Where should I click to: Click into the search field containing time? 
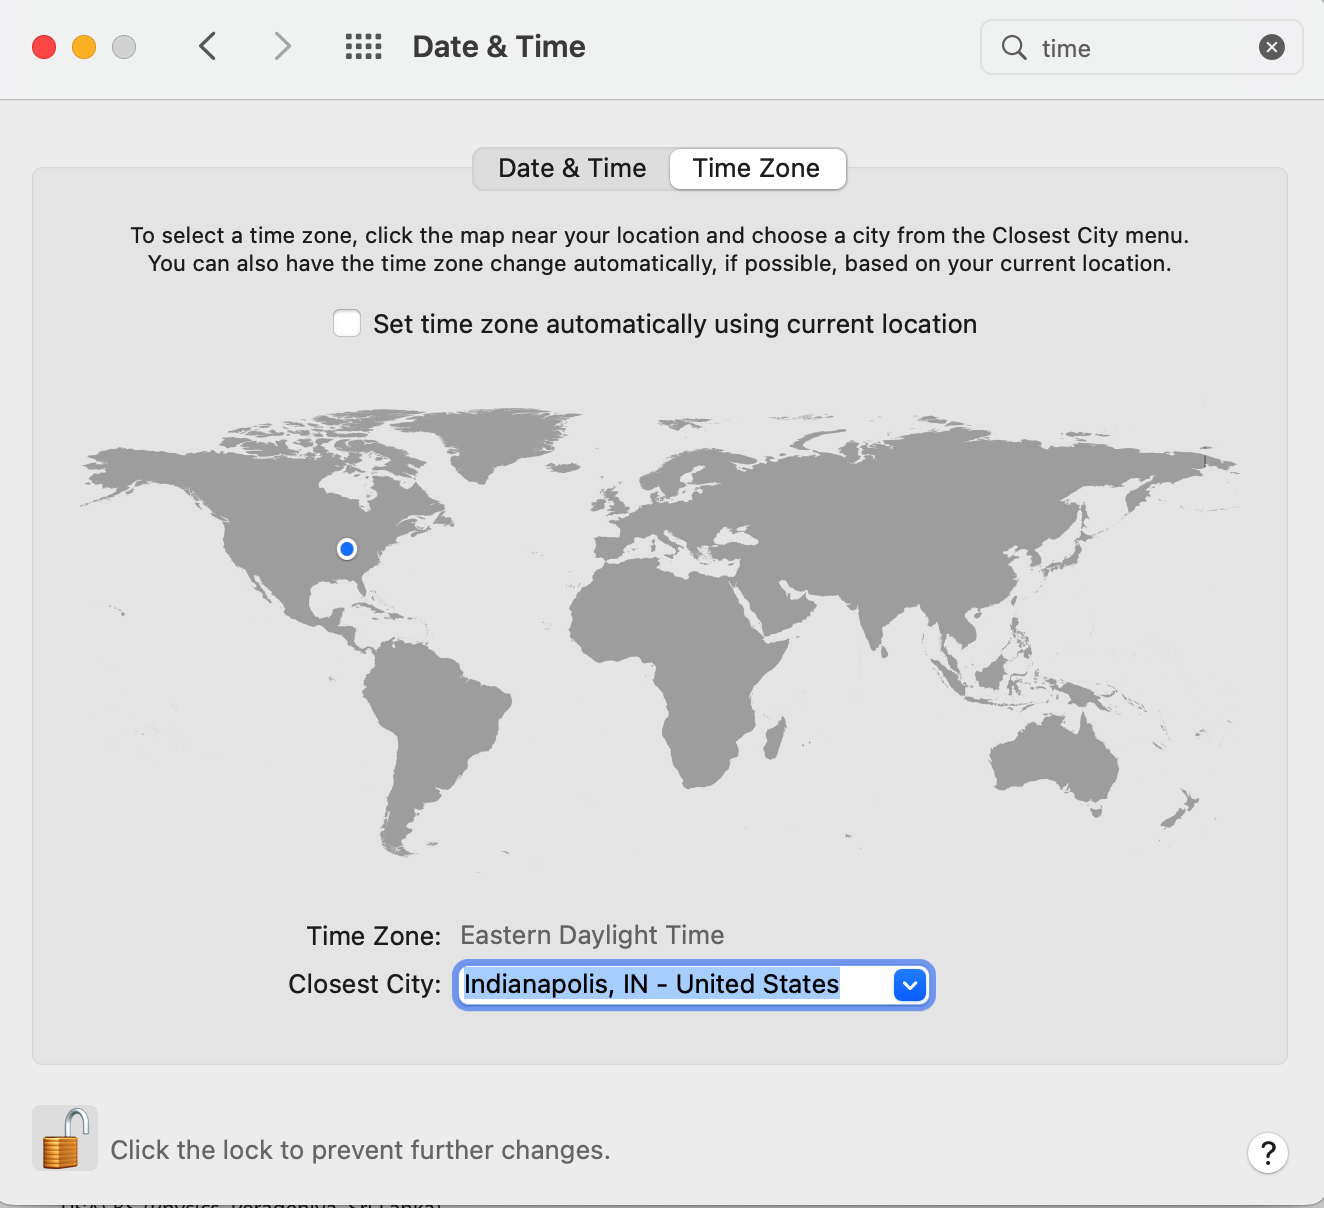pos(1142,47)
